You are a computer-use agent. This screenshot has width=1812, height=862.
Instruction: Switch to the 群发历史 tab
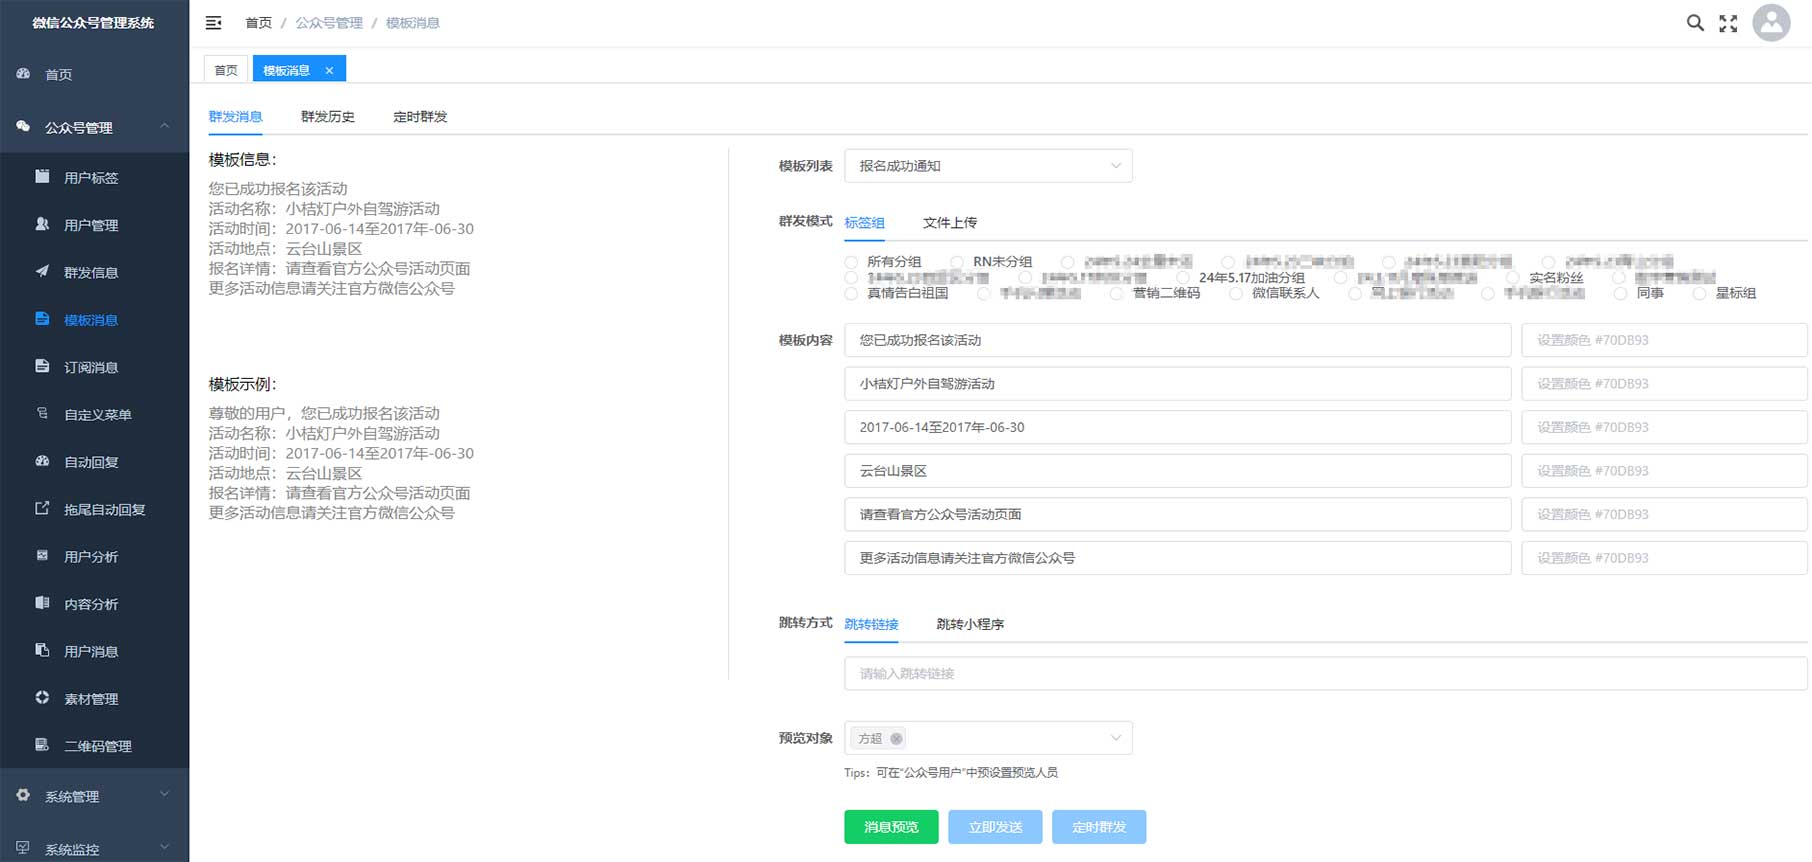328,117
